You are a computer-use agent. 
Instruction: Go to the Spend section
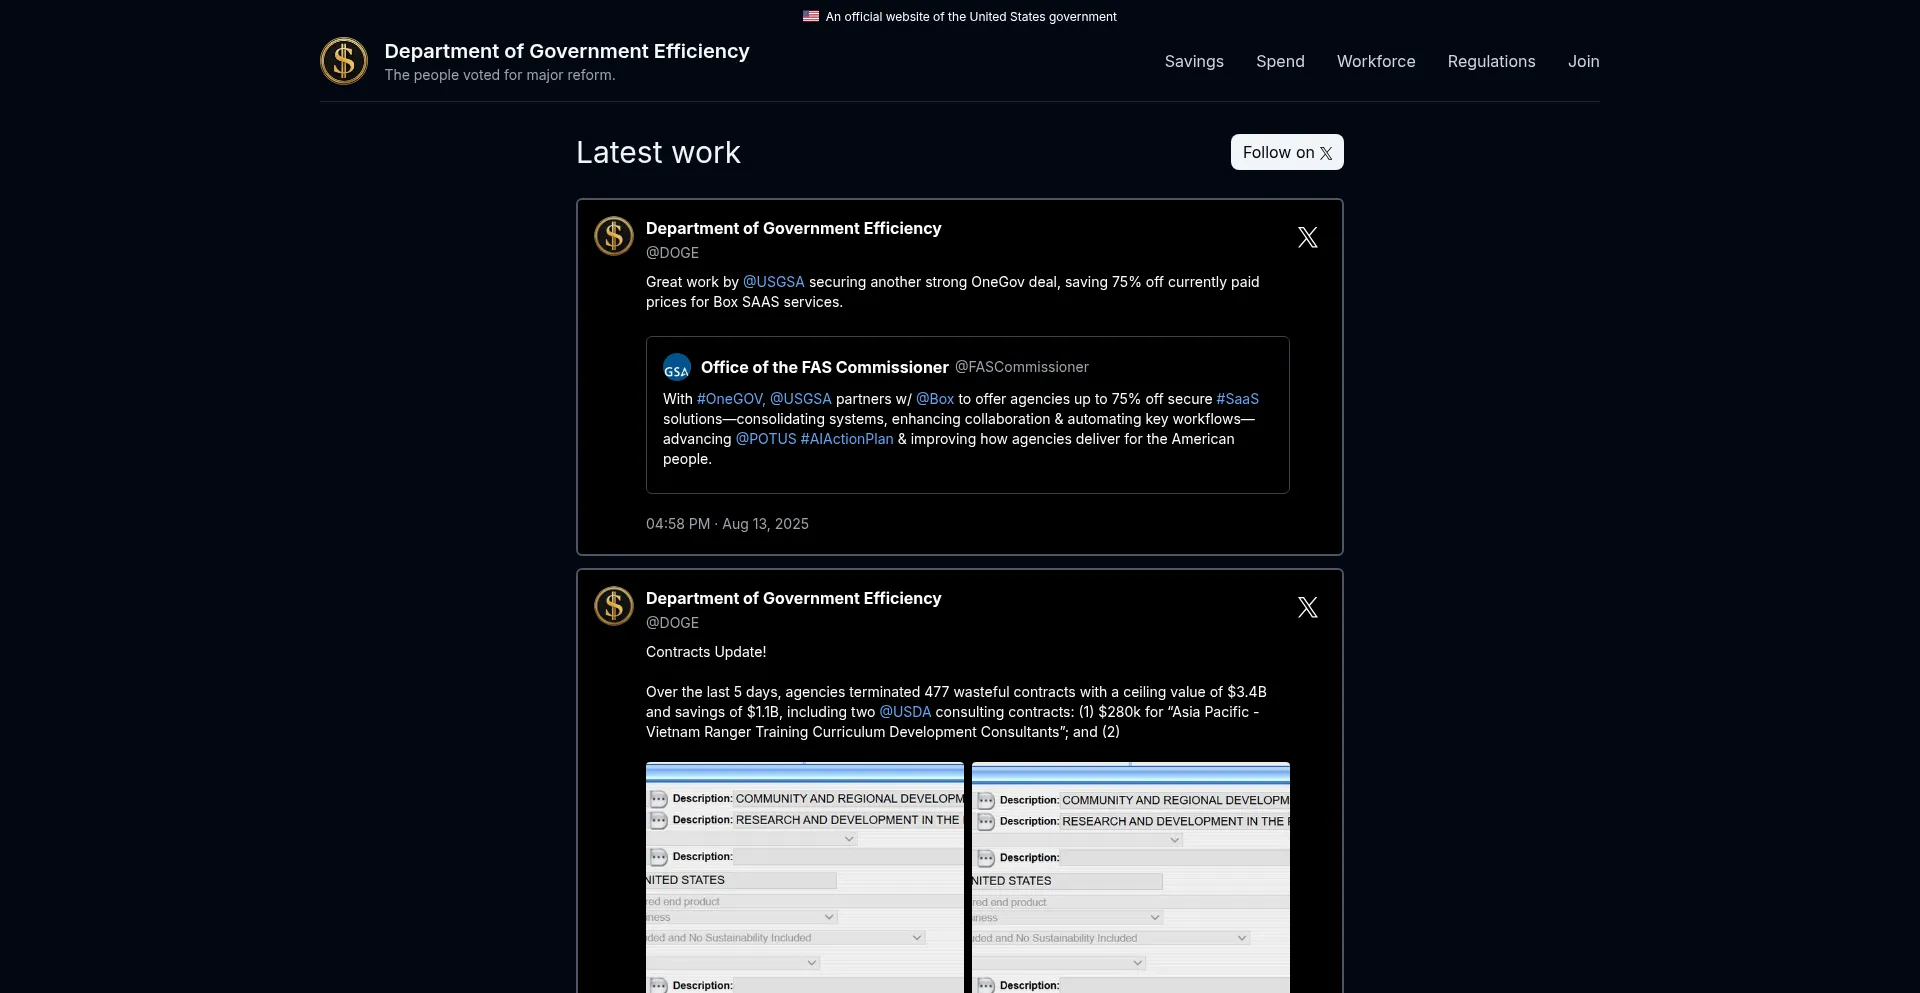coord(1280,61)
